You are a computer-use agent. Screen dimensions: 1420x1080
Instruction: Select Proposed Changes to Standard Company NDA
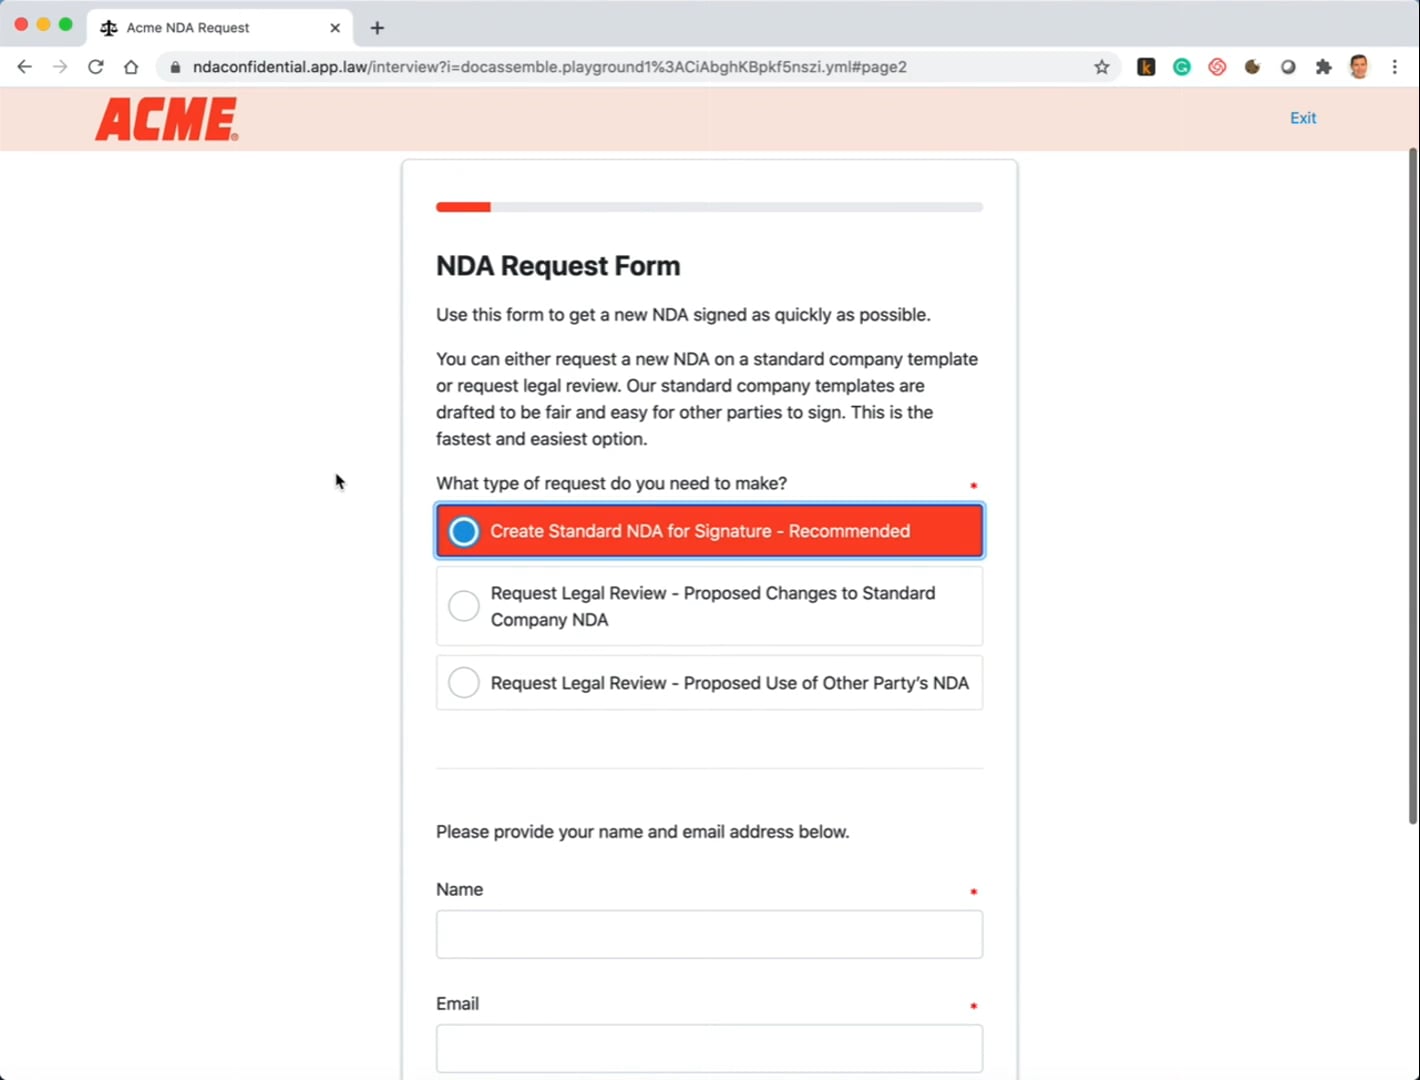point(710,606)
